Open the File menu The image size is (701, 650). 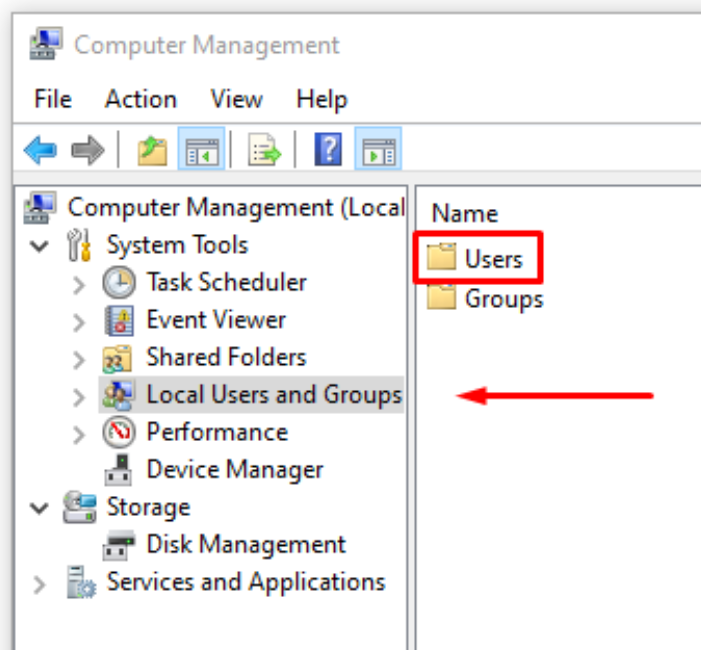pyautogui.click(x=52, y=99)
